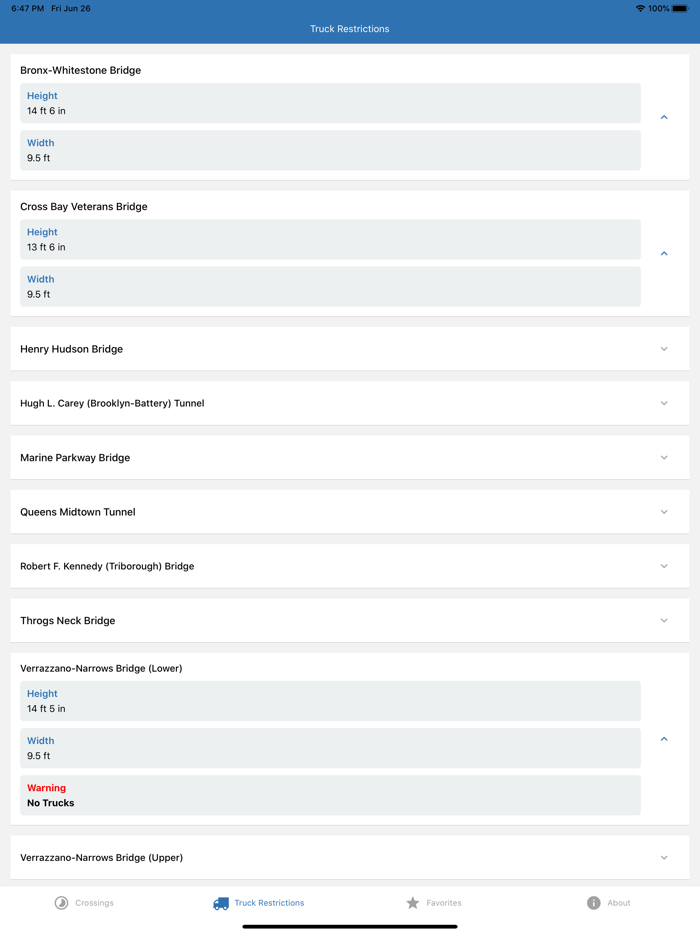Switch to the Favorites tab label
This screenshot has width=700, height=934.
click(x=444, y=903)
